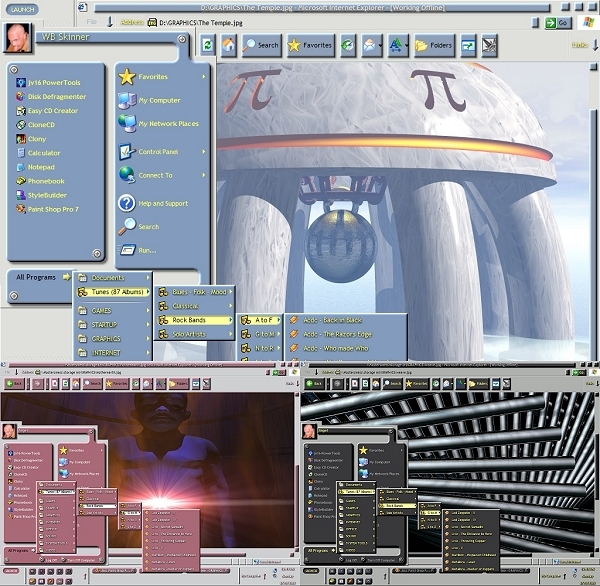Expand the GAMES submenu arrow
Viewport: 600px width, 586px height.
coord(148,310)
